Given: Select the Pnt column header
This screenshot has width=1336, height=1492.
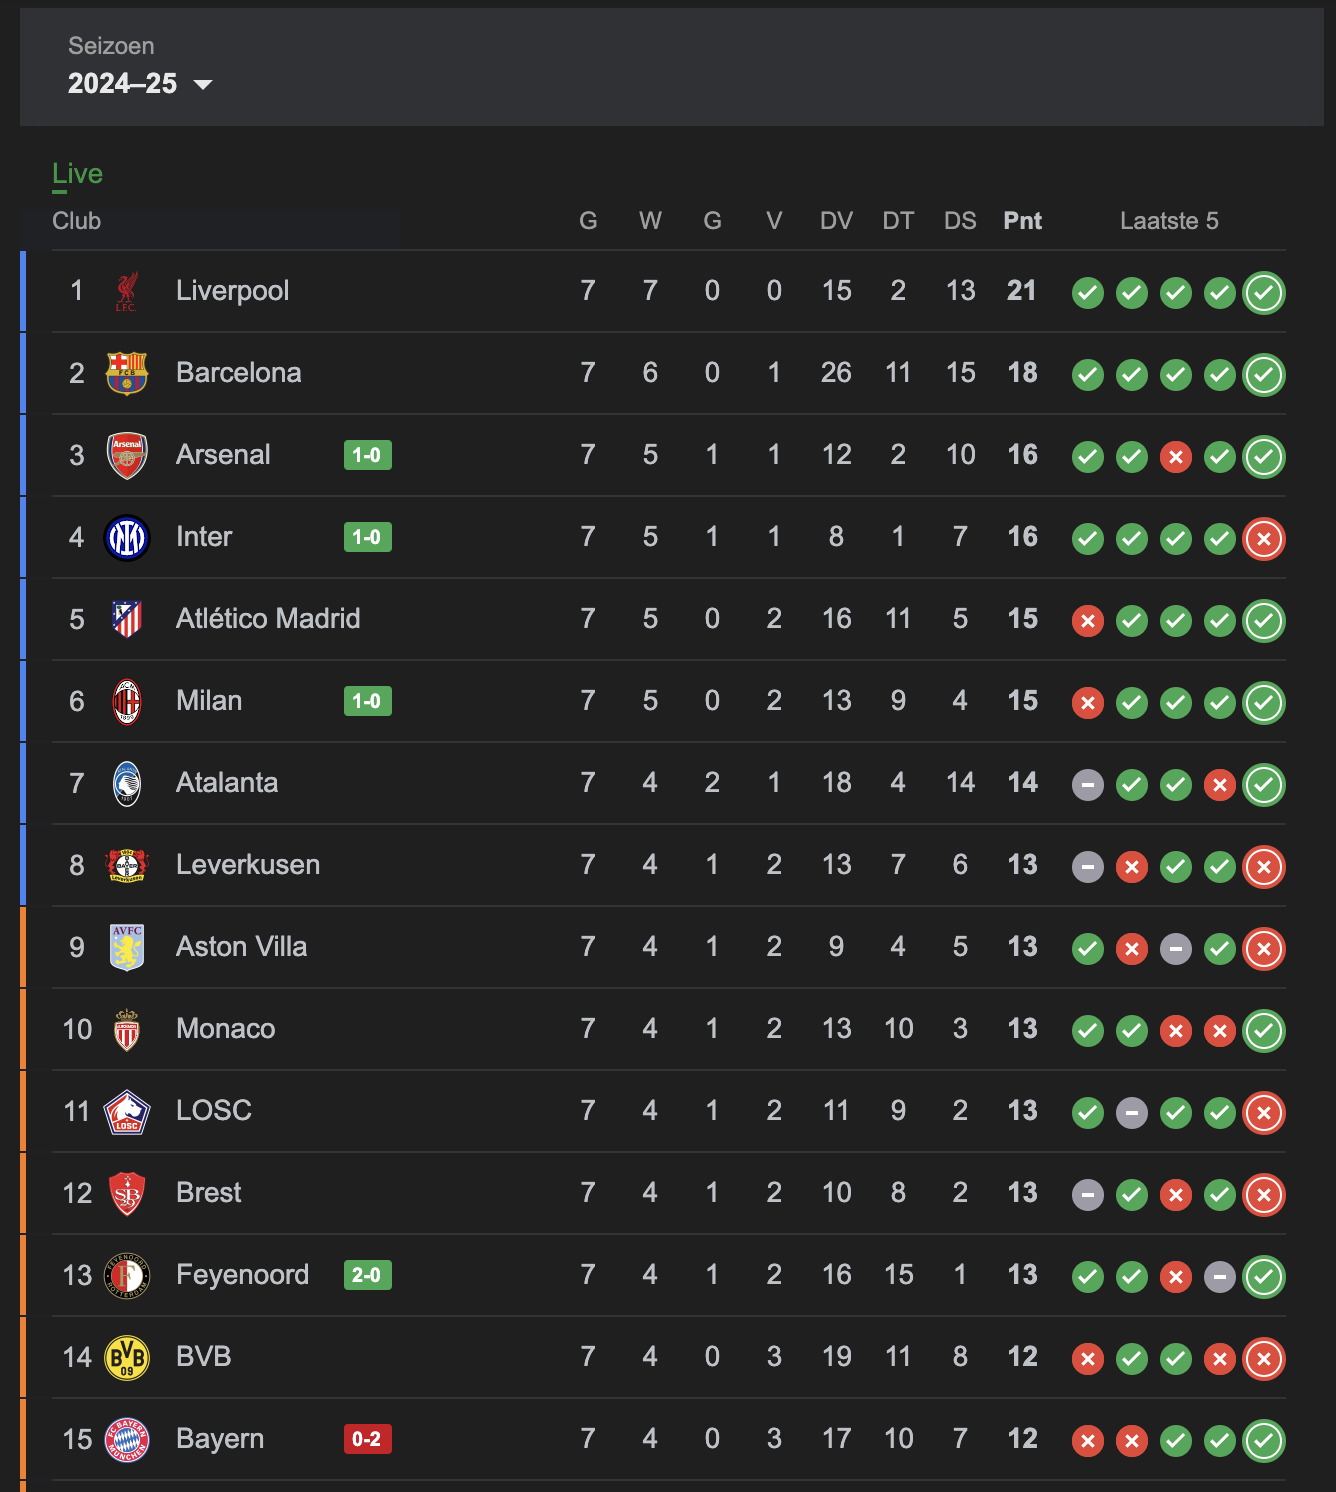Looking at the screenshot, I should (x=1022, y=221).
